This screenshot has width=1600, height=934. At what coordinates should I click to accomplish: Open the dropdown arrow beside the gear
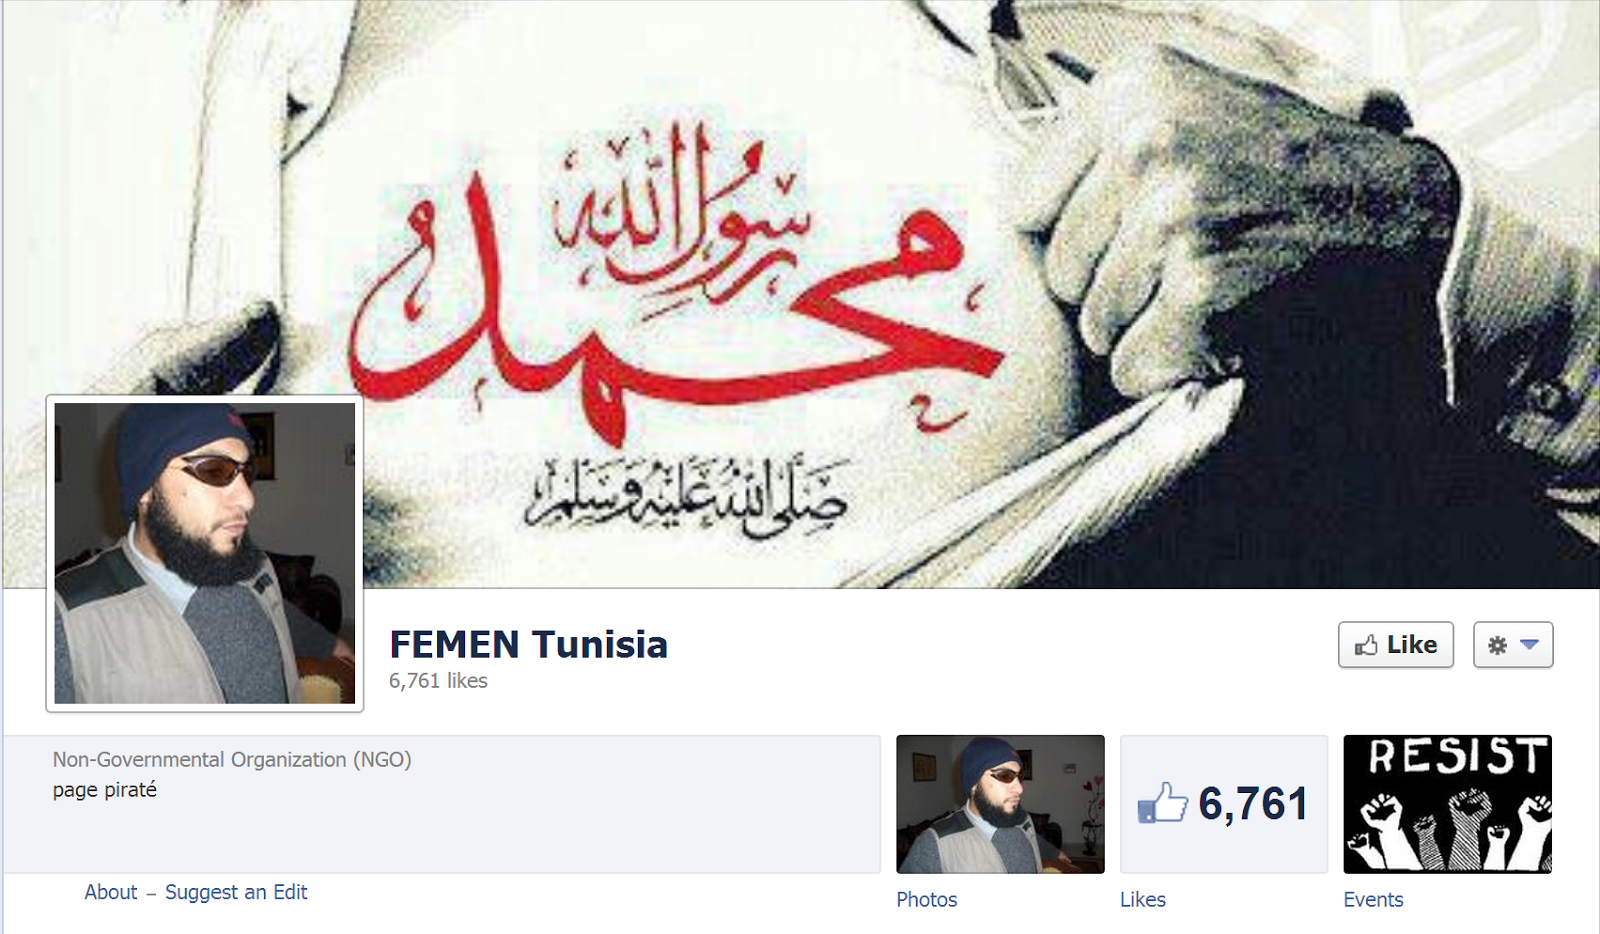click(1529, 645)
